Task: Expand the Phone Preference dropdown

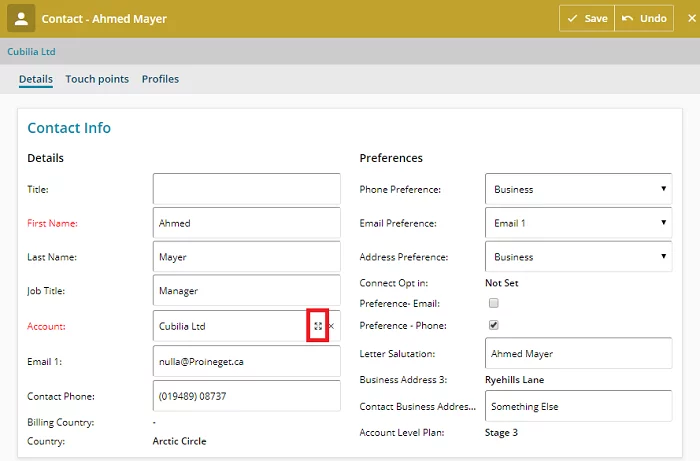Action: (x=577, y=189)
